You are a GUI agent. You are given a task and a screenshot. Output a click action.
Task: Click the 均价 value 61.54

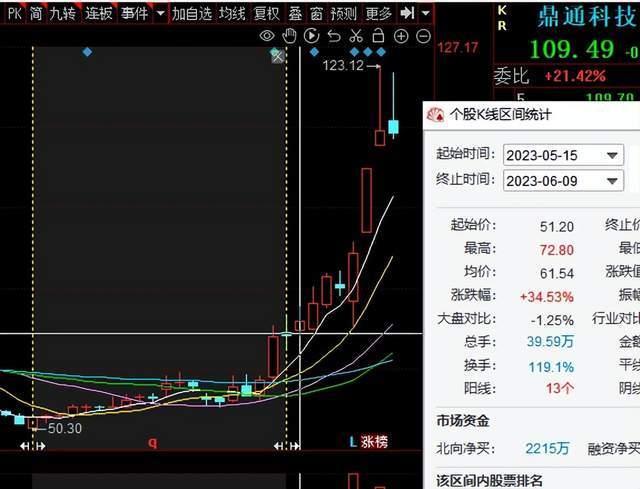557,273
